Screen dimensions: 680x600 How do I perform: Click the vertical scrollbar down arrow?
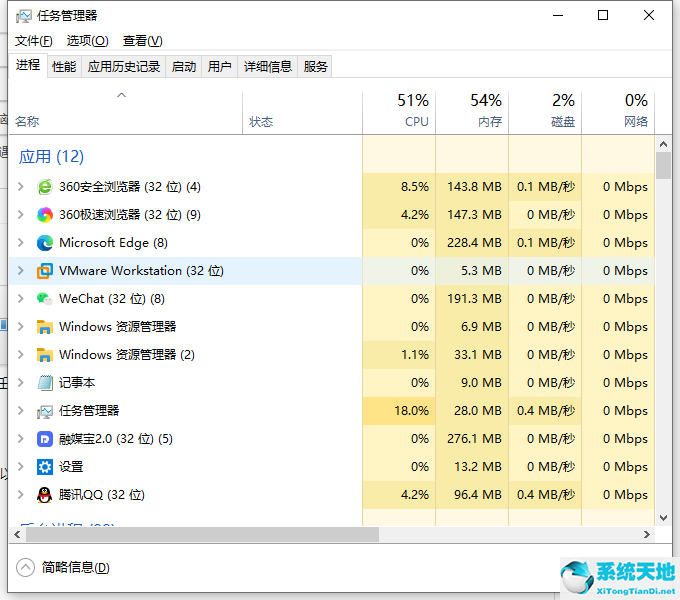pyautogui.click(x=663, y=517)
